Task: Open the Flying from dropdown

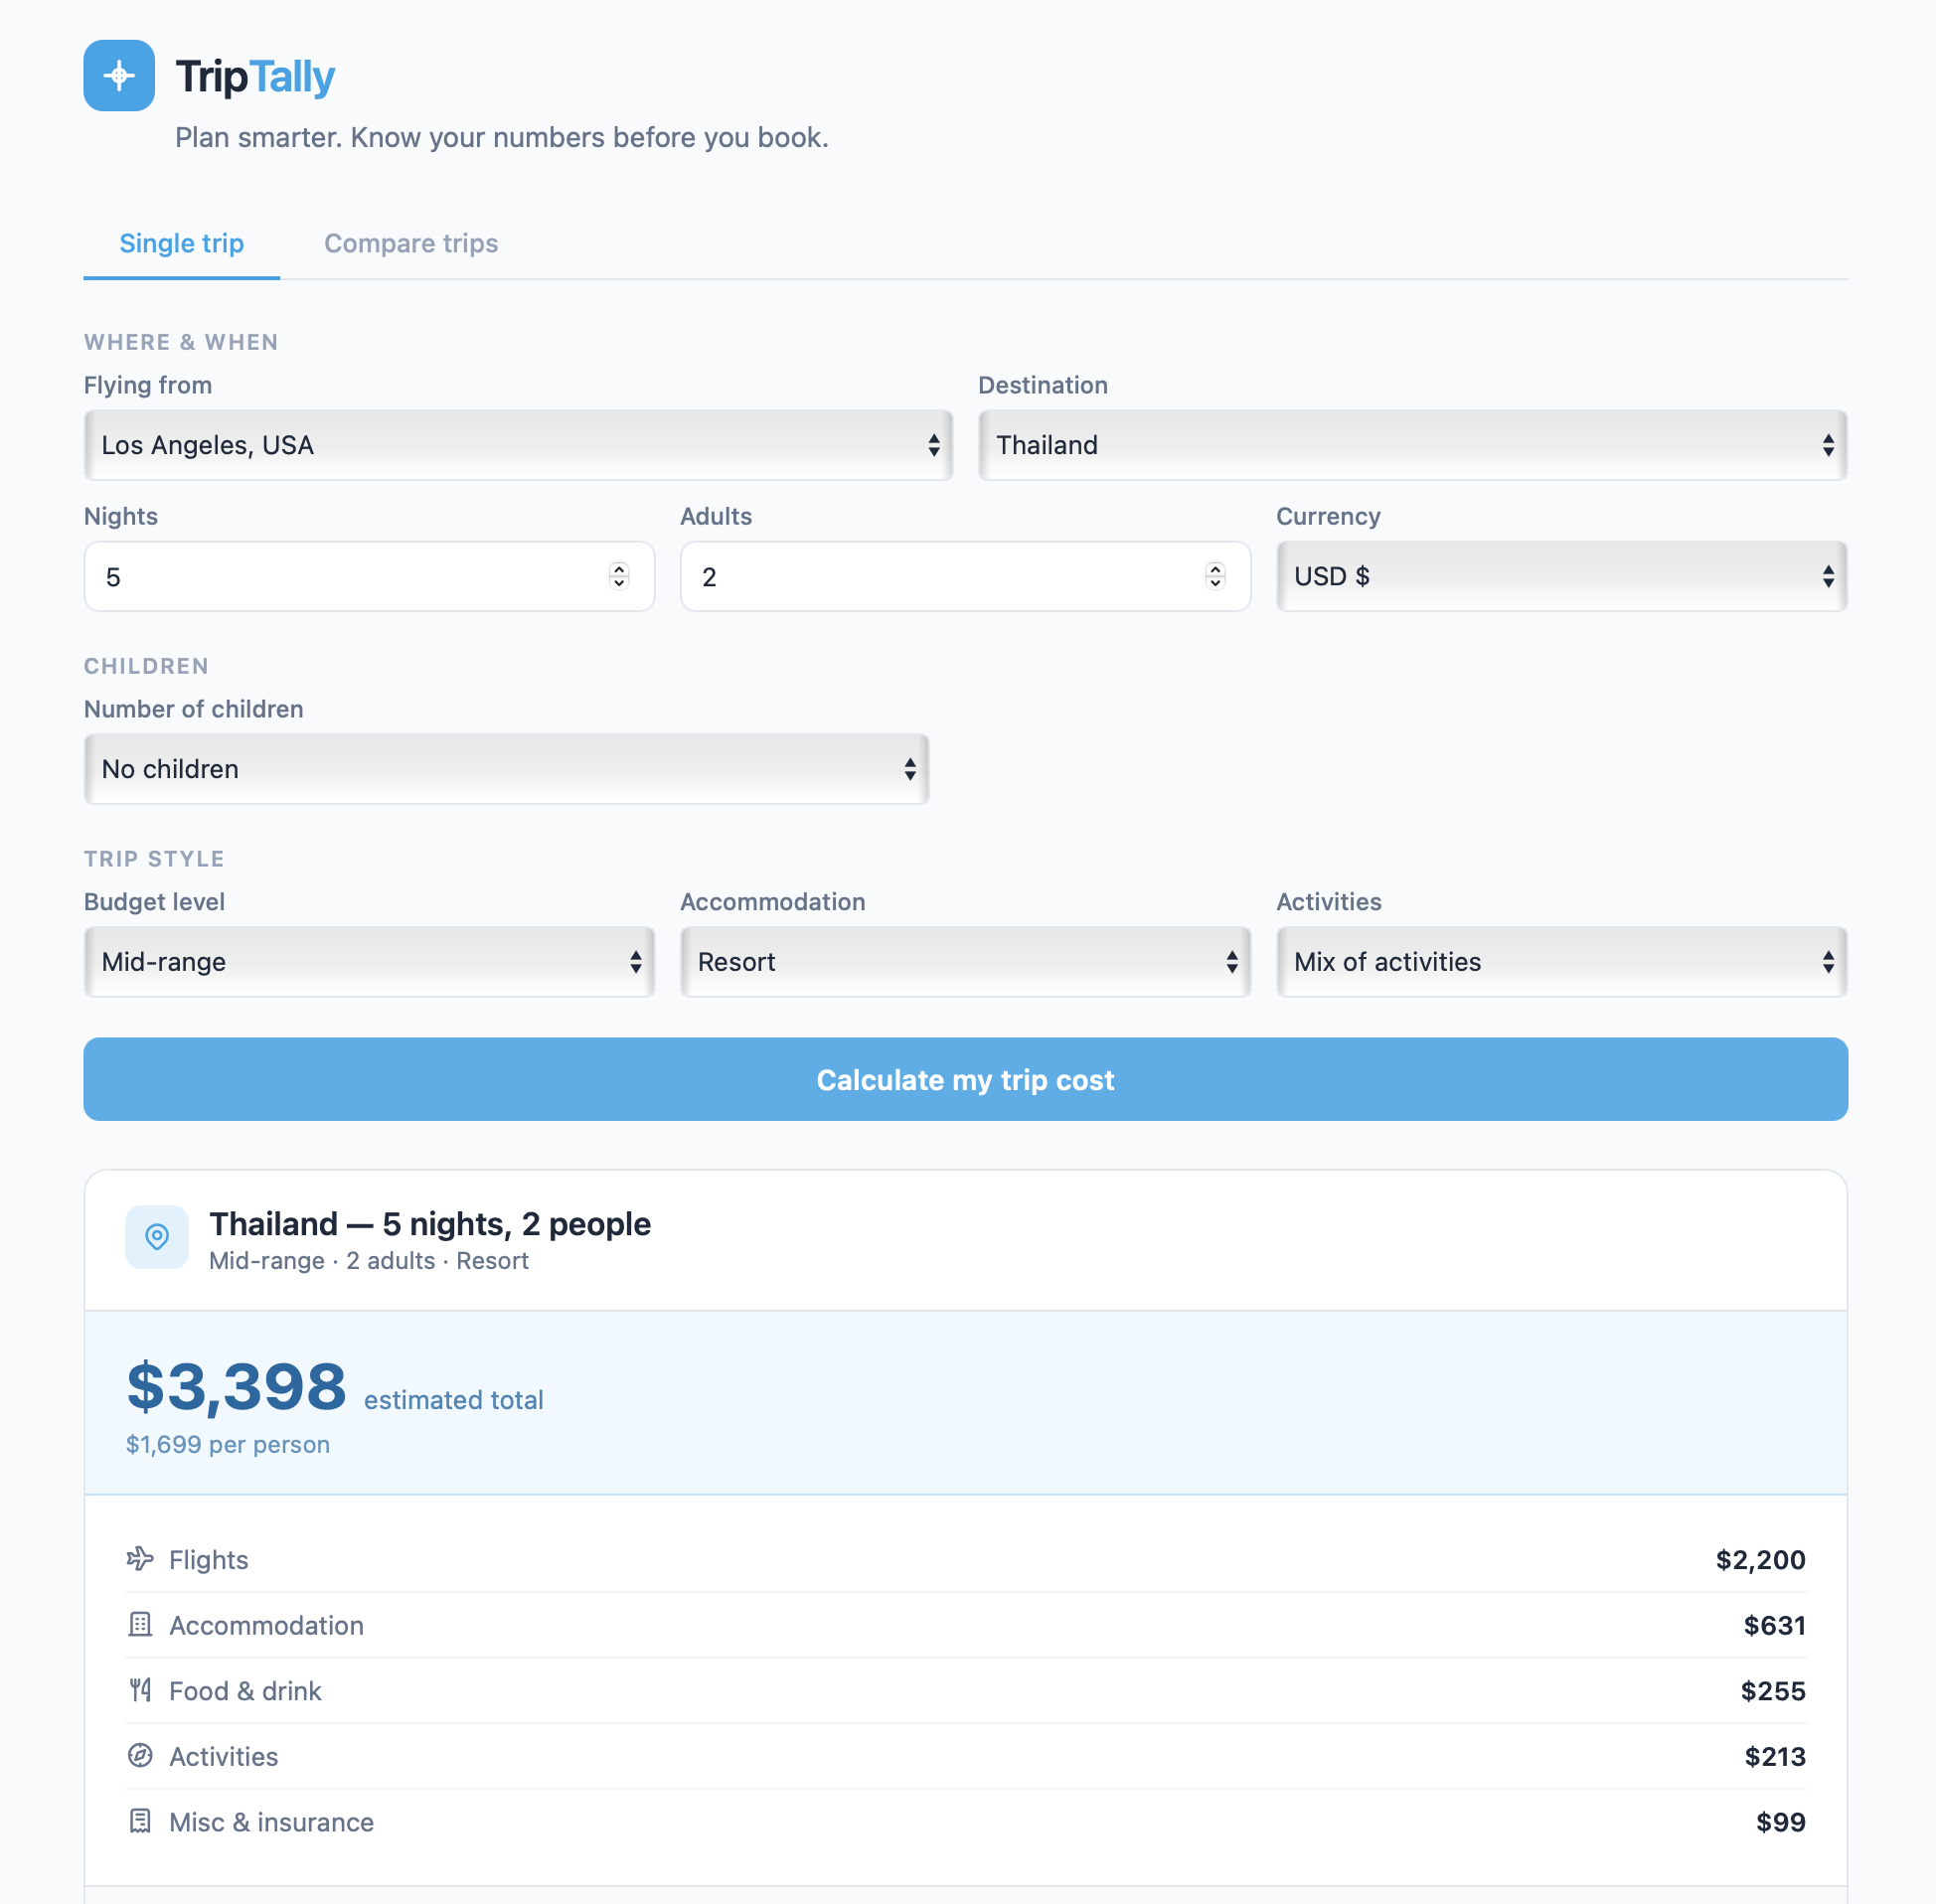Action: 518,445
